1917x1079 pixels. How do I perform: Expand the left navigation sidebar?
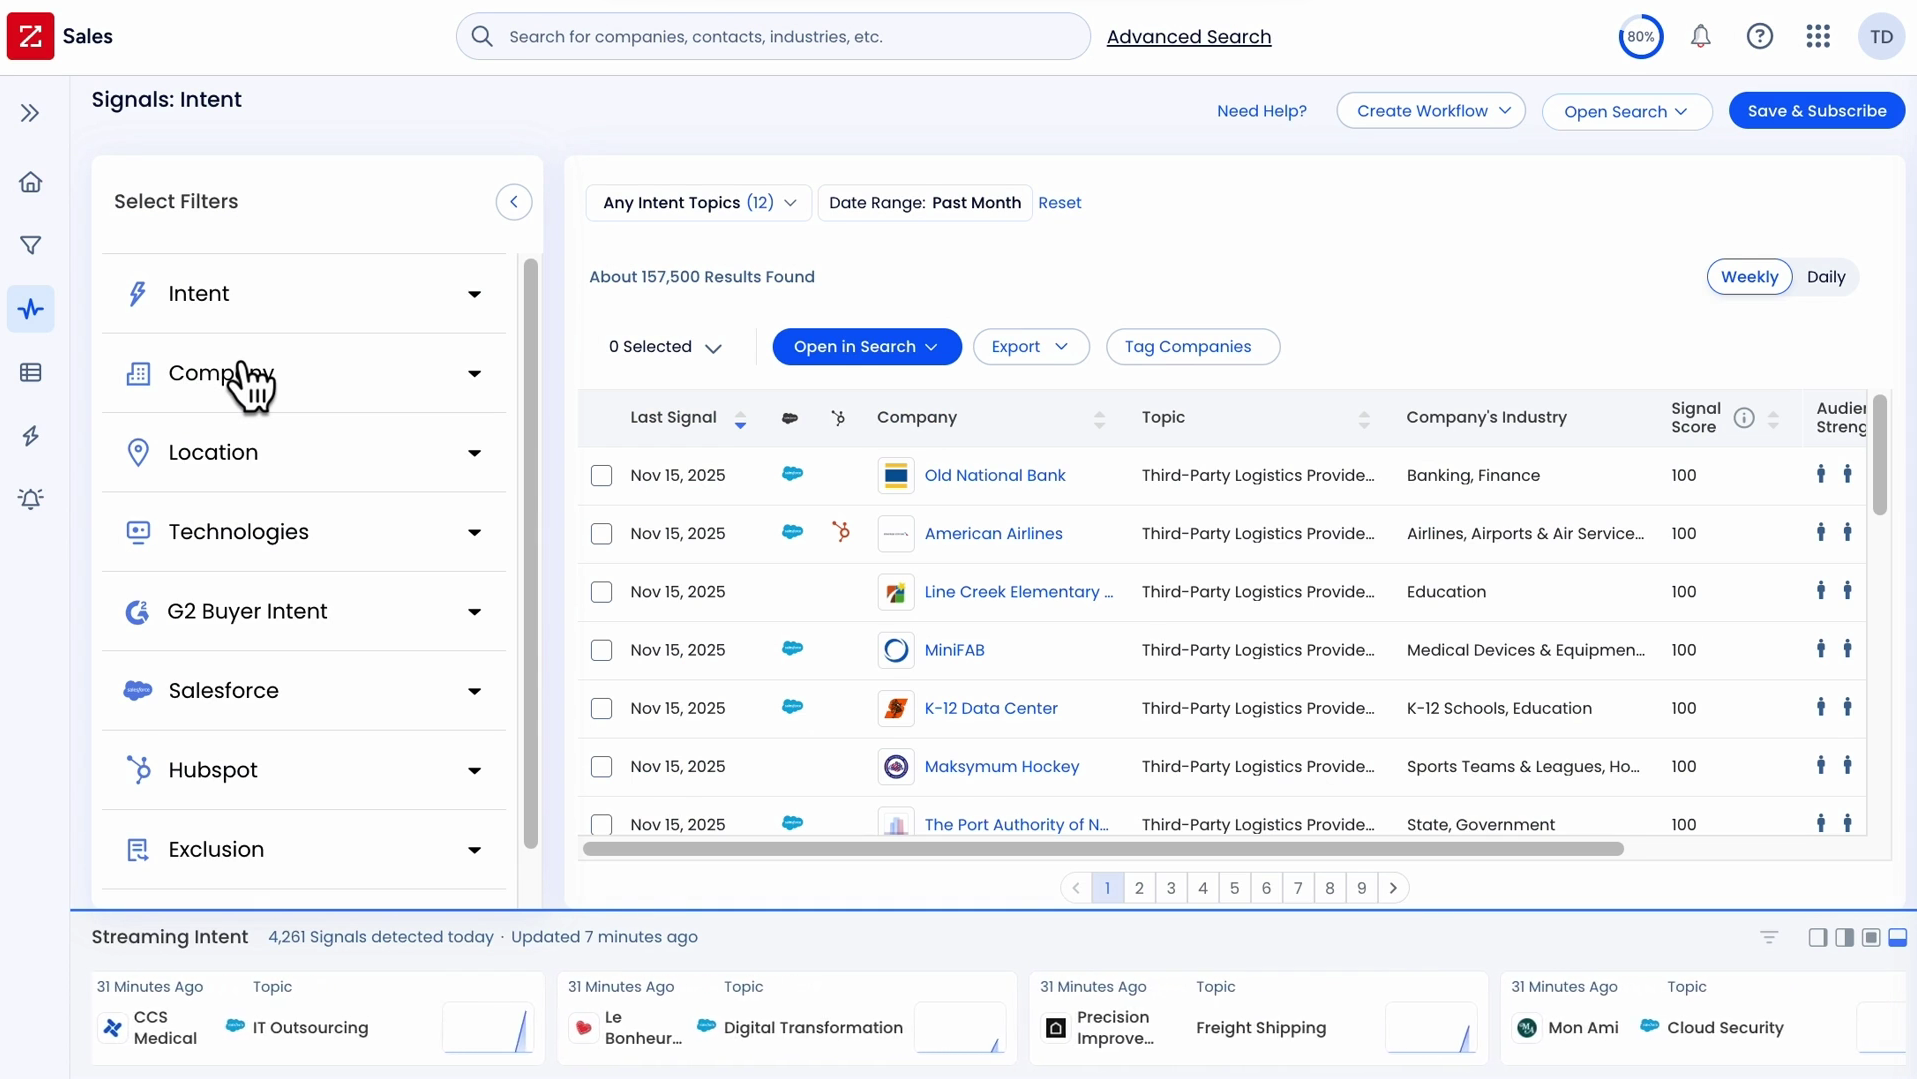point(30,113)
